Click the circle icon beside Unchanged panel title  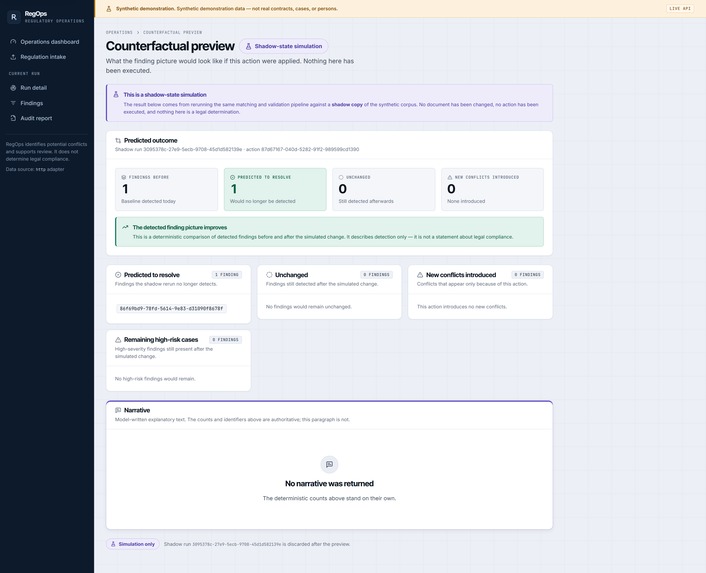click(269, 275)
